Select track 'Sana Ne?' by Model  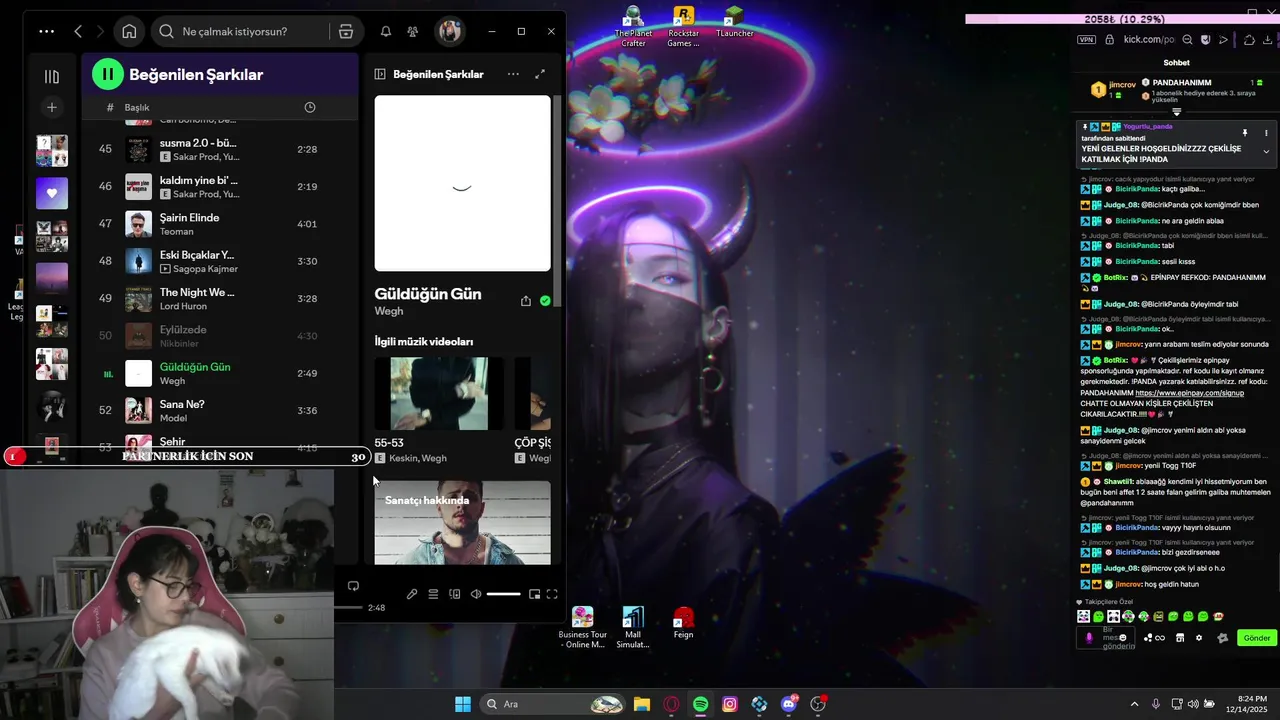(x=219, y=410)
